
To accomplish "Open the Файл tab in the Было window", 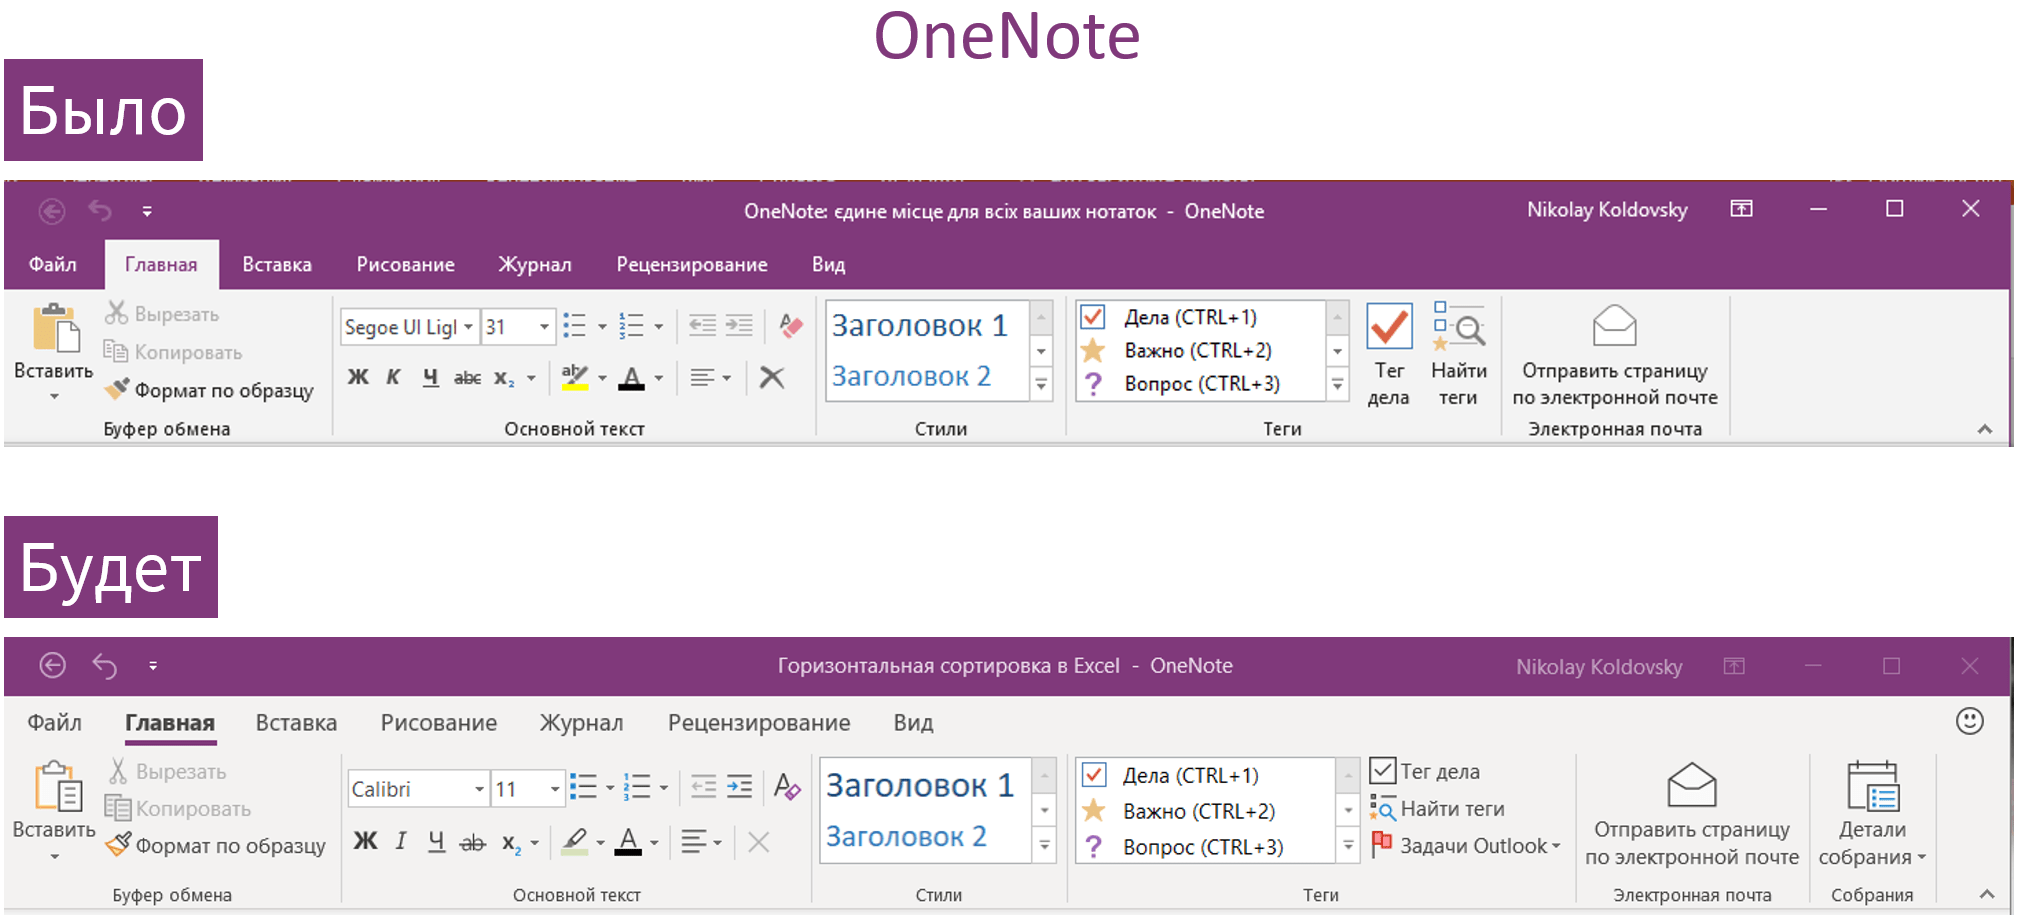I will tap(53, 264).
